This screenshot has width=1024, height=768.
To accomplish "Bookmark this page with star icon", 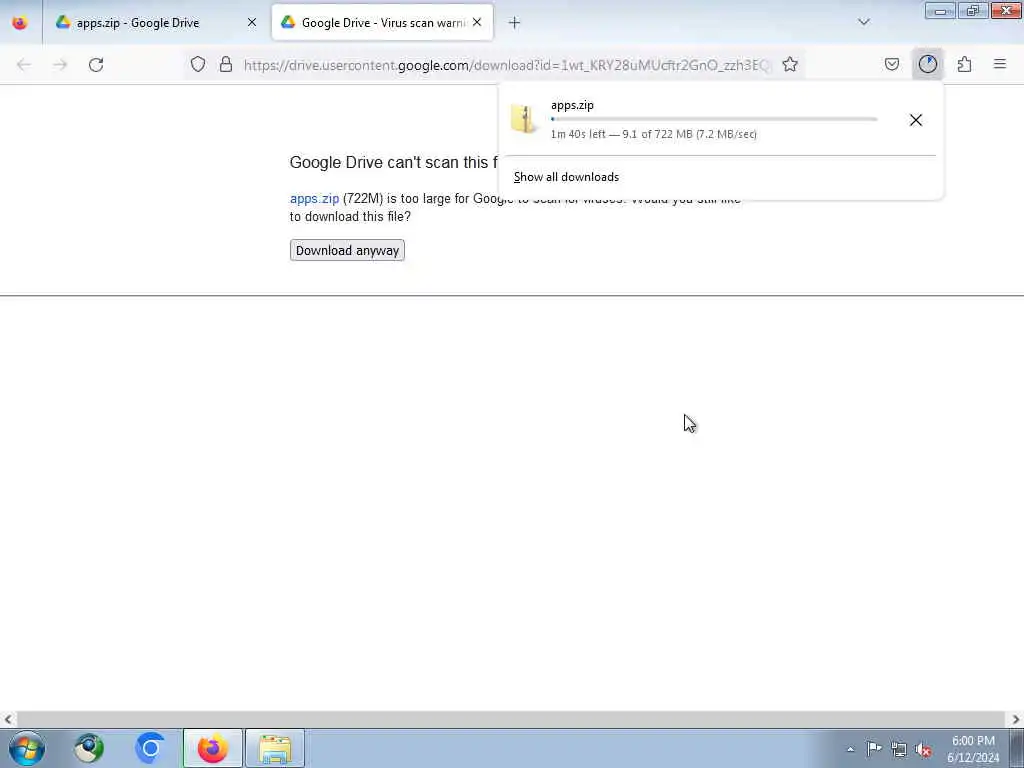I will coord(790,65).
